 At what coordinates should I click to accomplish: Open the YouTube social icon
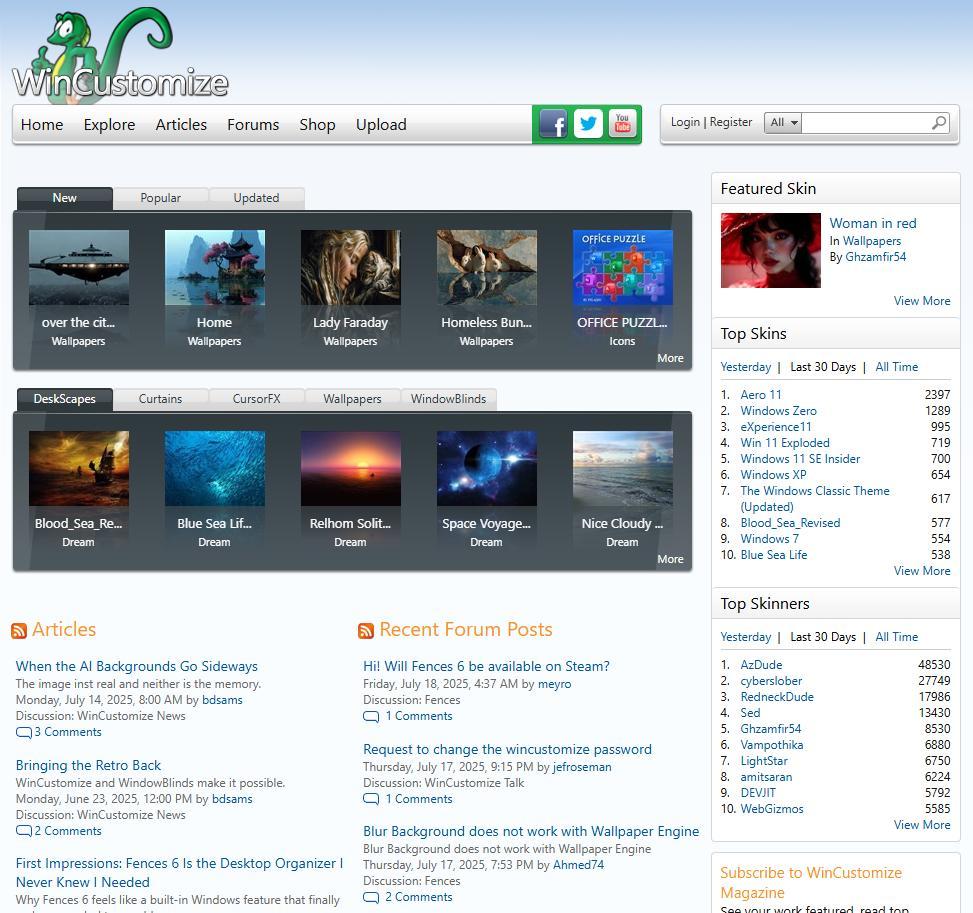[x=622, y=124]
